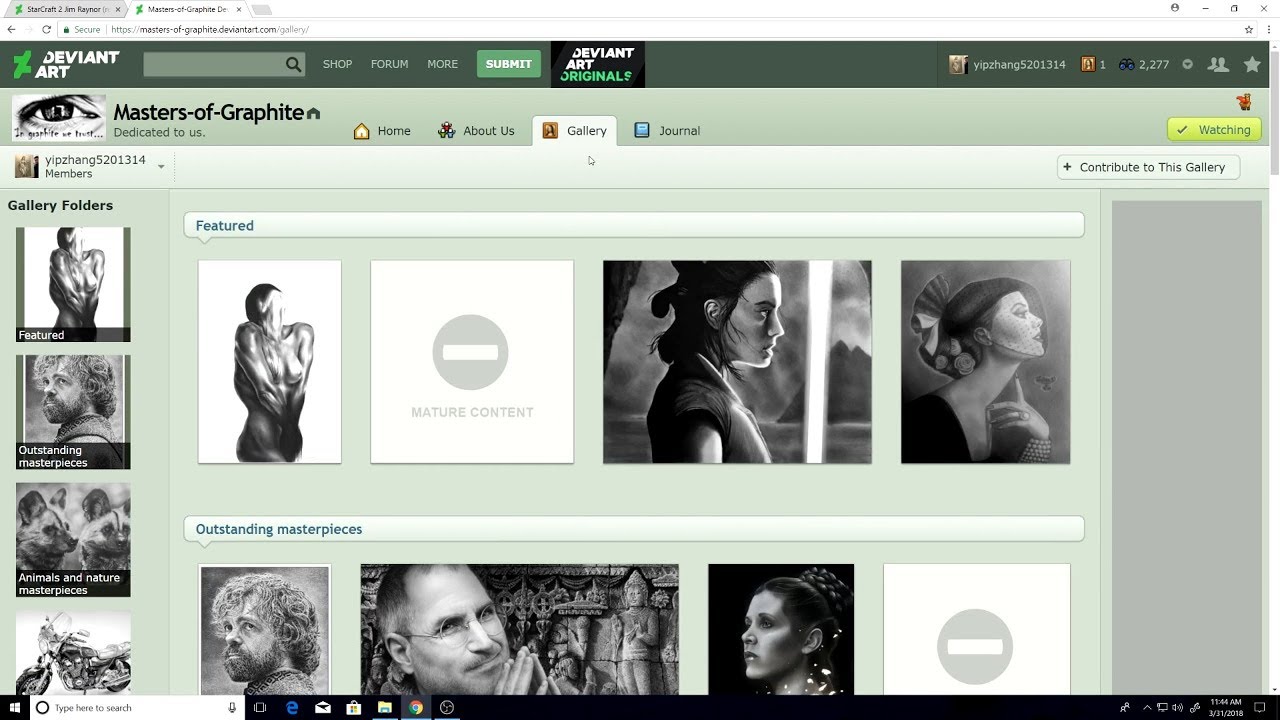Image resolution: width=1280 pixels, height=720 pixels.
Task: Open Windows Start menu
Action: [x=15, y=707]
